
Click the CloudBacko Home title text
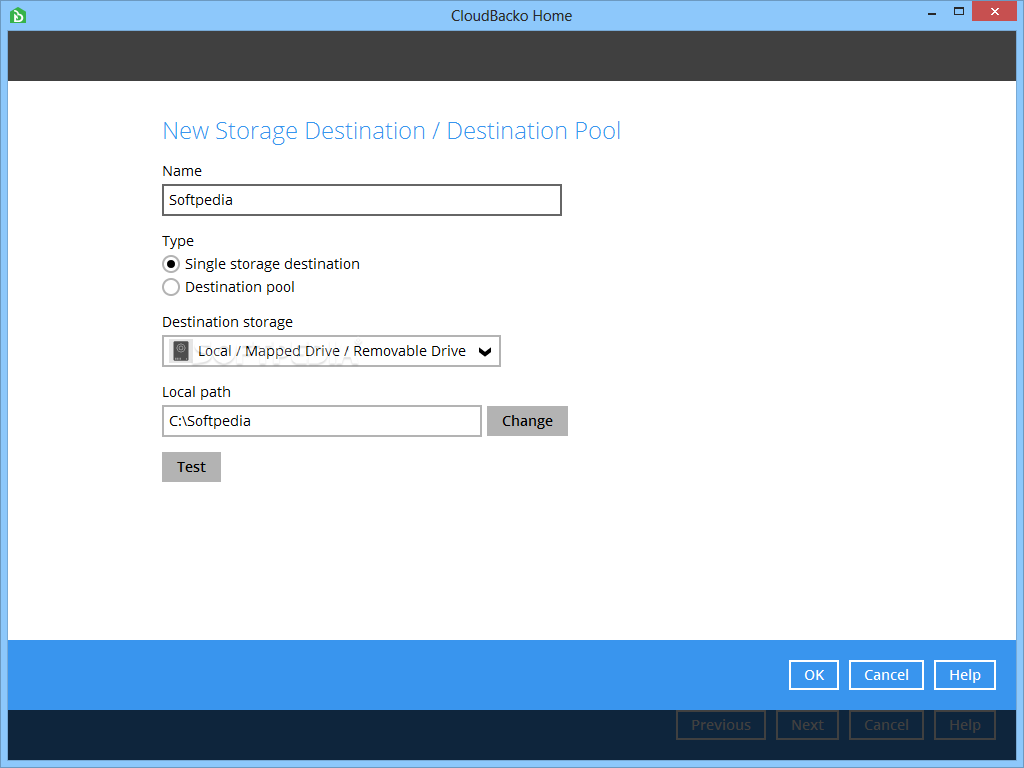511,16
